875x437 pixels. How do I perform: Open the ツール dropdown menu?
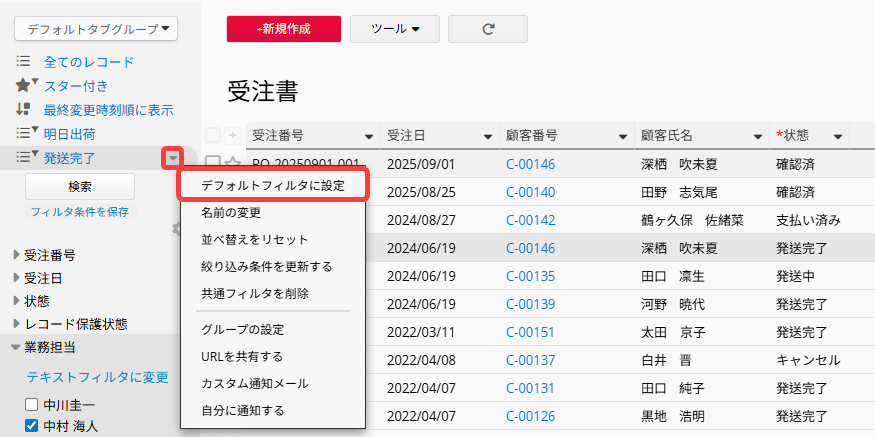tap(394, 29)
